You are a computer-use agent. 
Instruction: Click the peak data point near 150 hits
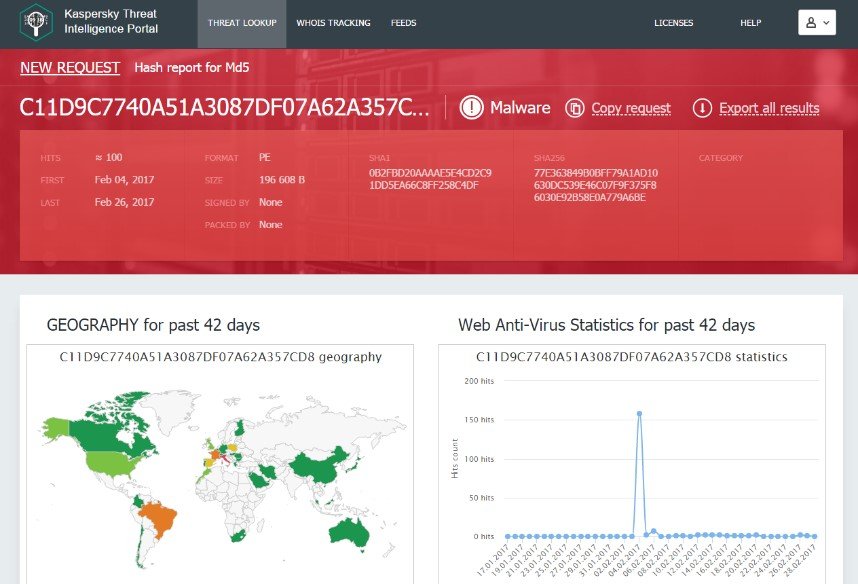[x=639, y=414]
